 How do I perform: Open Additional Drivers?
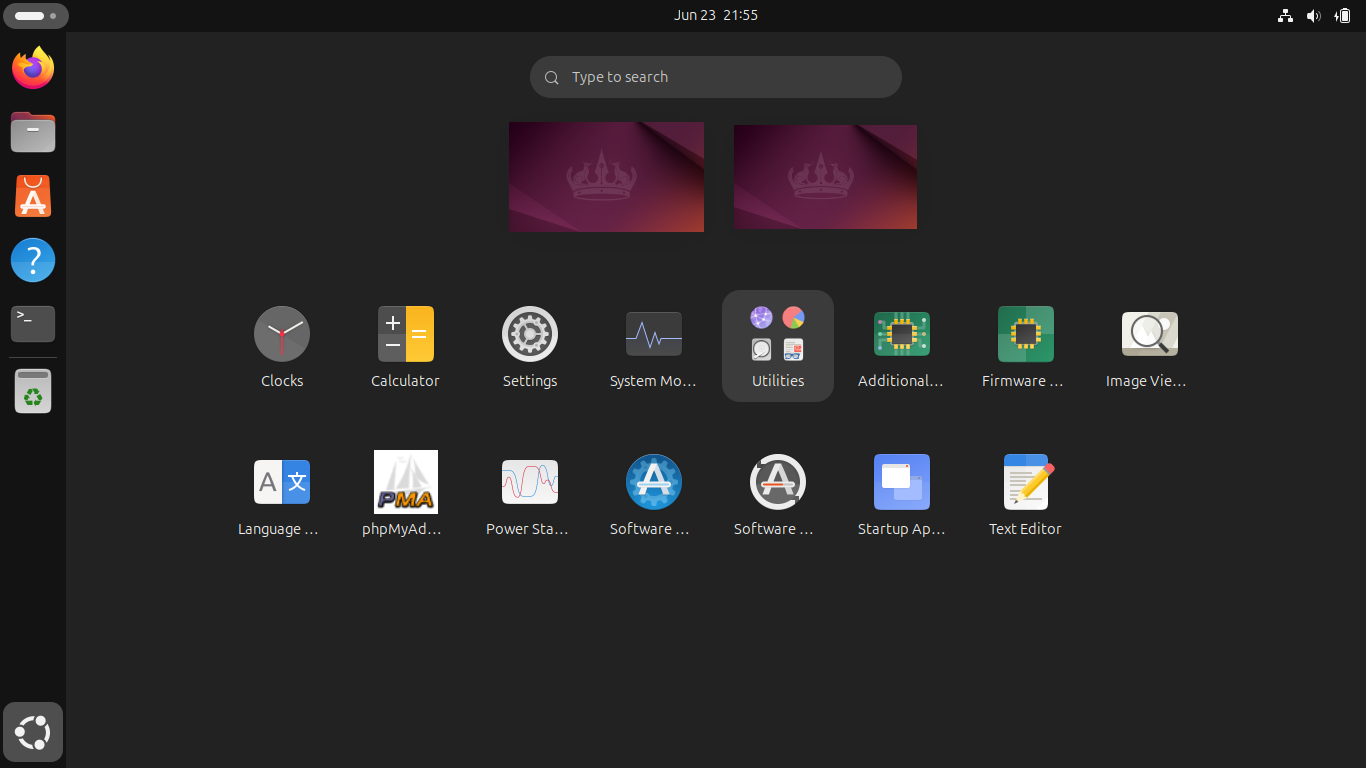coord(902,346)
